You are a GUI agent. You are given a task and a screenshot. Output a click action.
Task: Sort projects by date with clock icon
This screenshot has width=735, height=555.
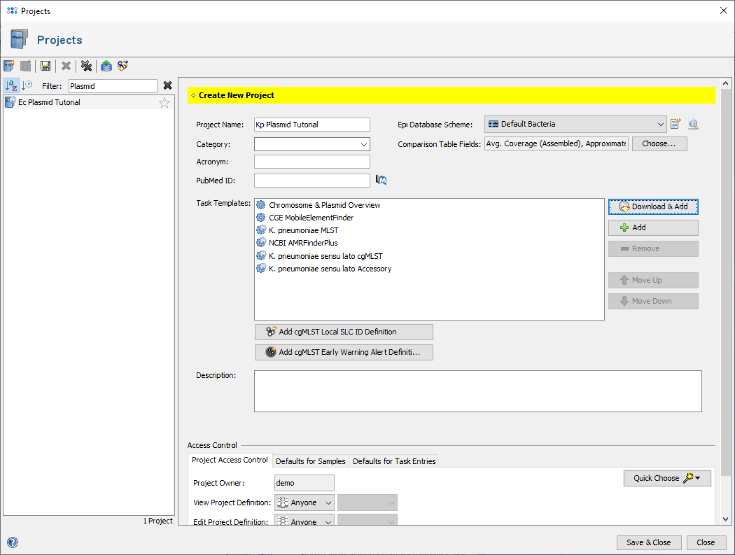(27, 86)
